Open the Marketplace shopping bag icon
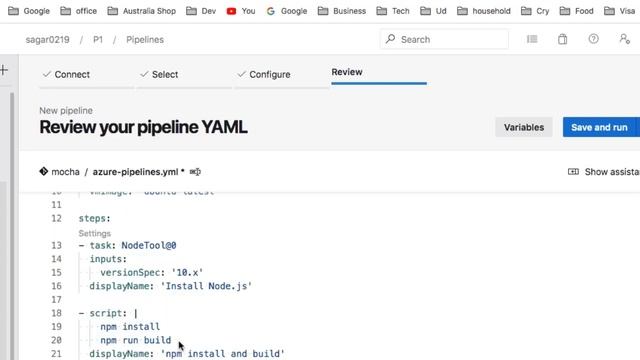The image size is (640, 360). click(x=562, y=39)
